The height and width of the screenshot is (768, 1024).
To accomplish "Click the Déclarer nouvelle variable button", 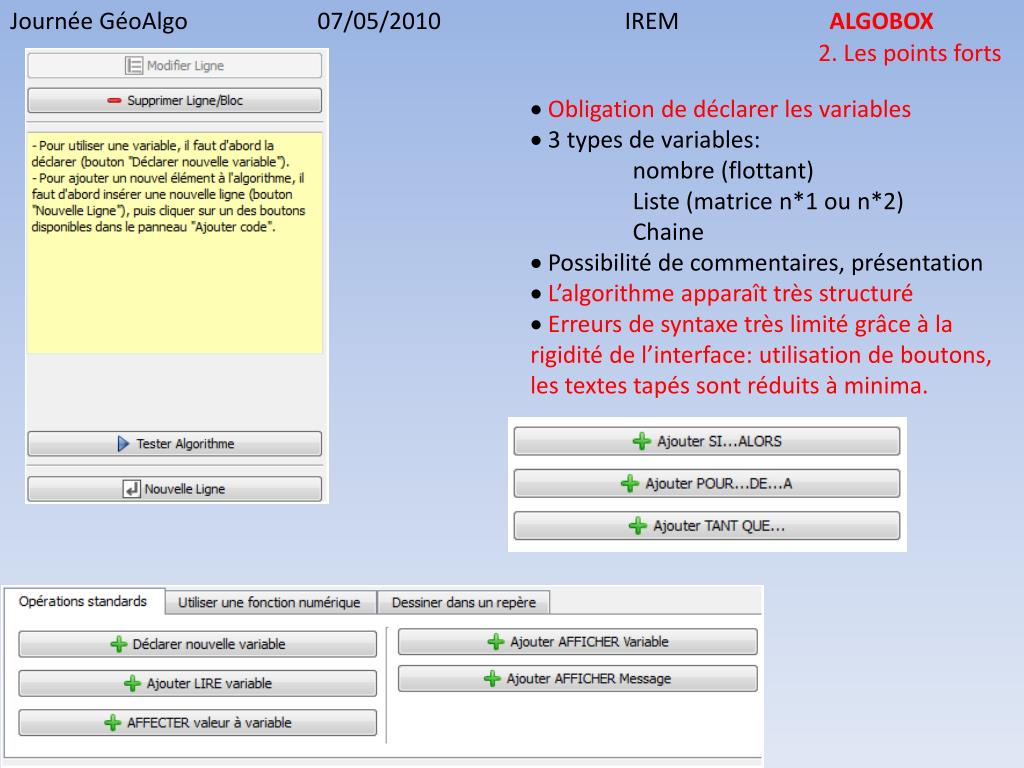I will click(x=197, y=645).
